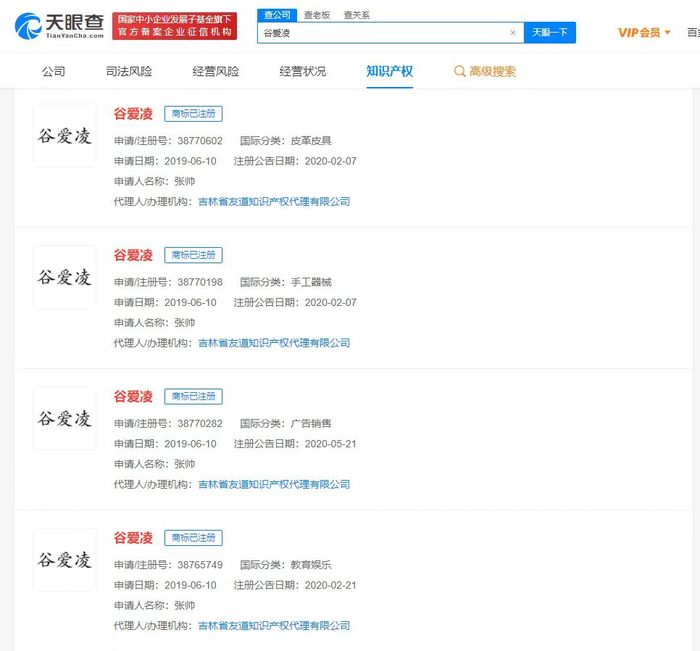Switch to the 经营风险 tab
Screen dimensions: 700x651
coord(216,71)
